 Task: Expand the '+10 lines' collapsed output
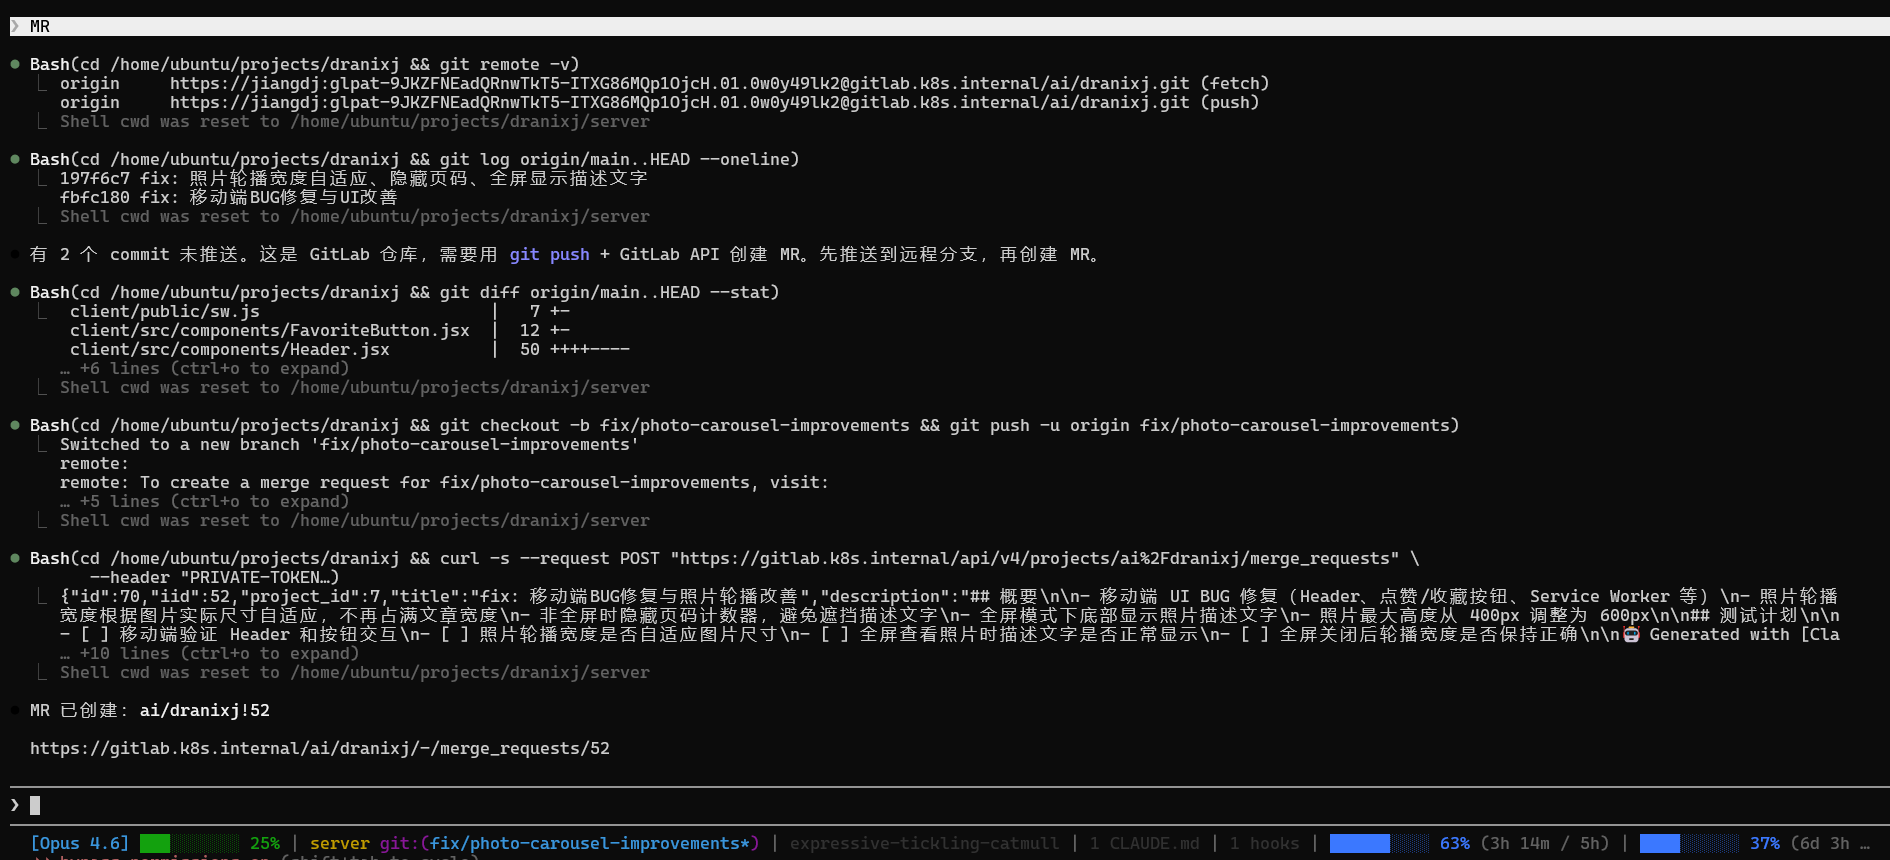coord(210,653)
